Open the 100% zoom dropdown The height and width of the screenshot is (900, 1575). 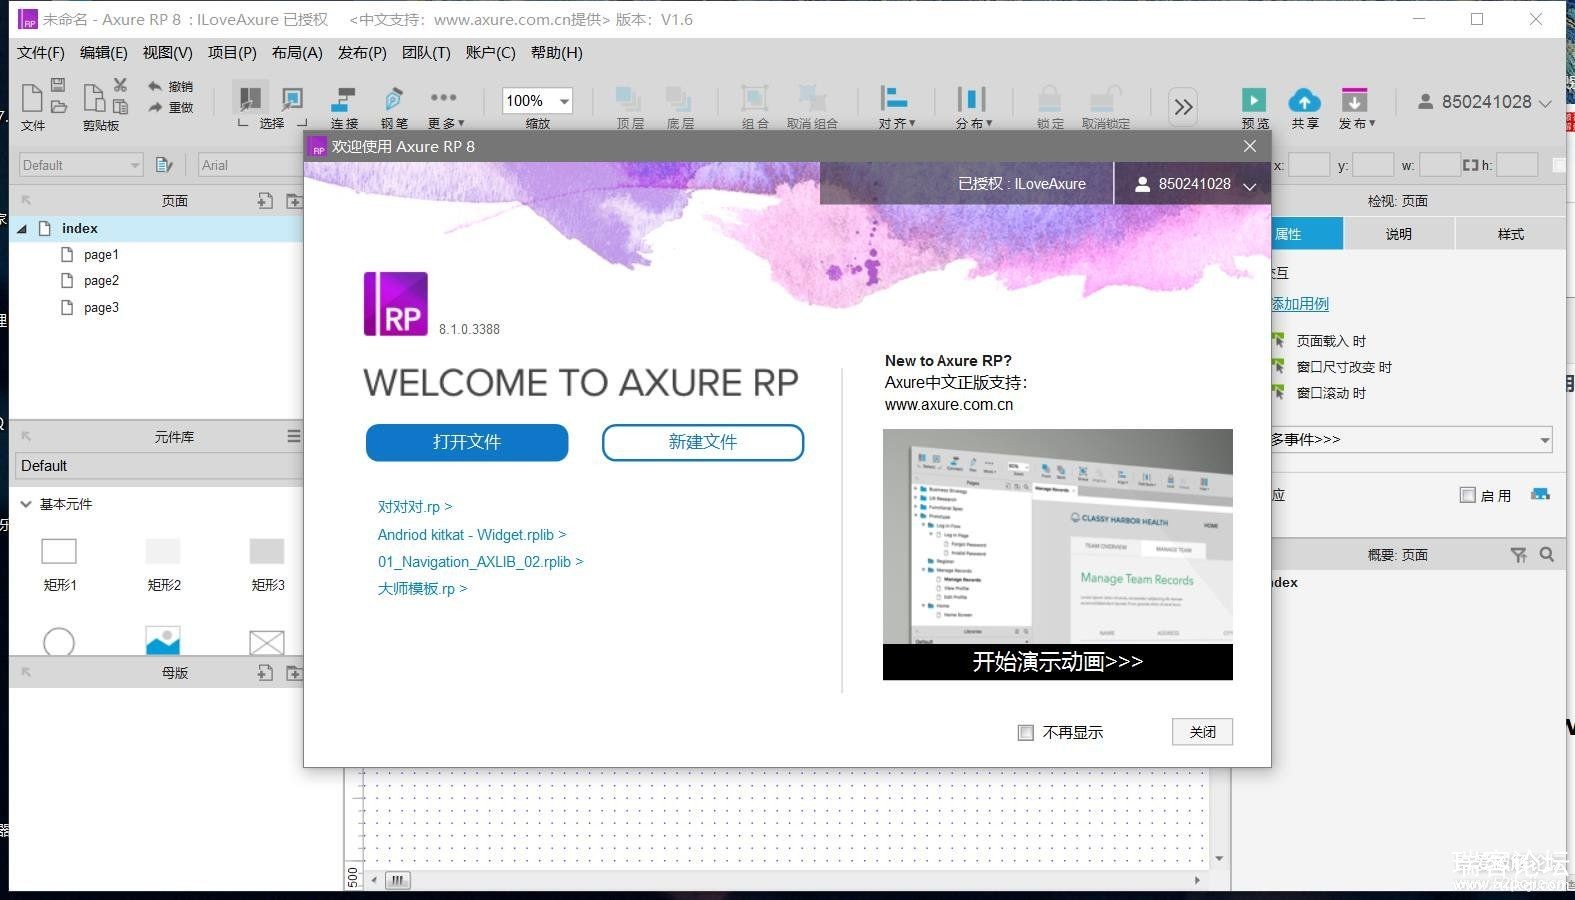click(564, 101)
